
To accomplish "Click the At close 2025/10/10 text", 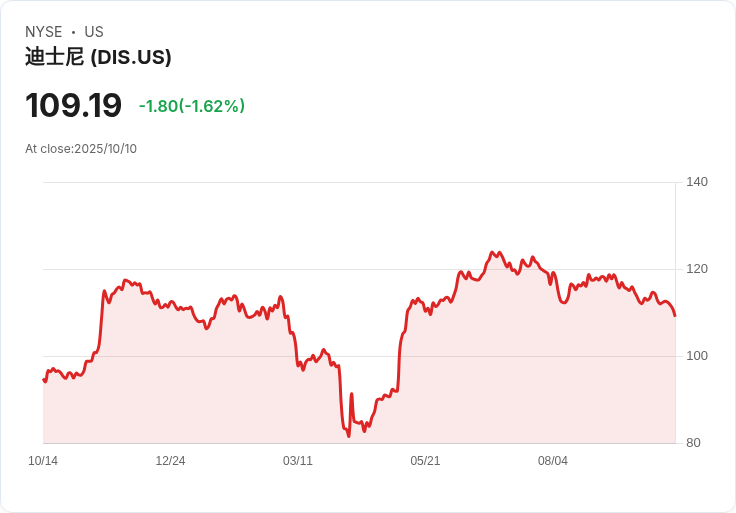I will (81, 149).
